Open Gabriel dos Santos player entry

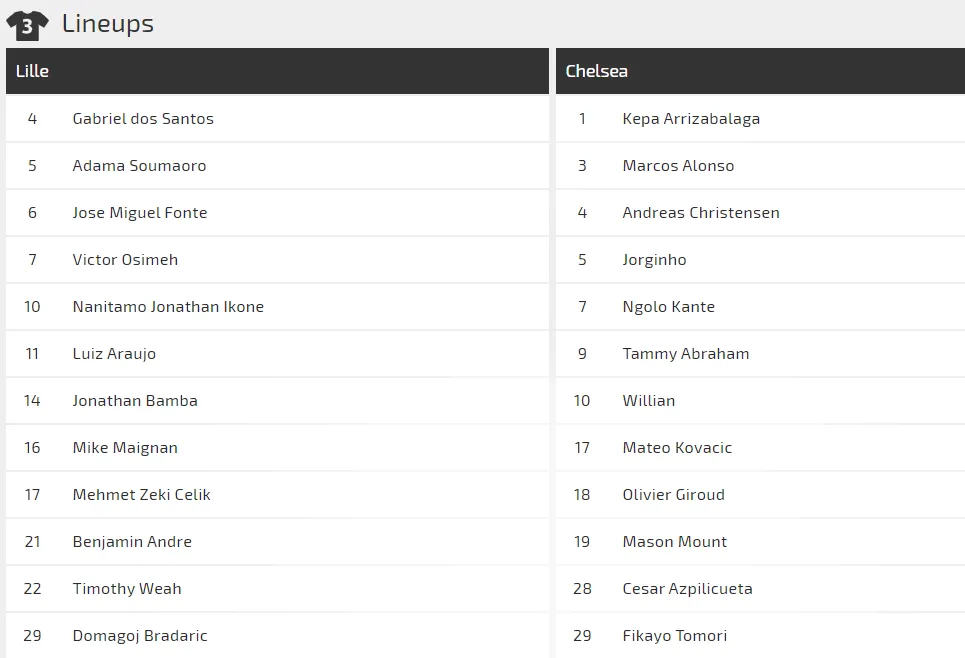(x=143, y=119)
